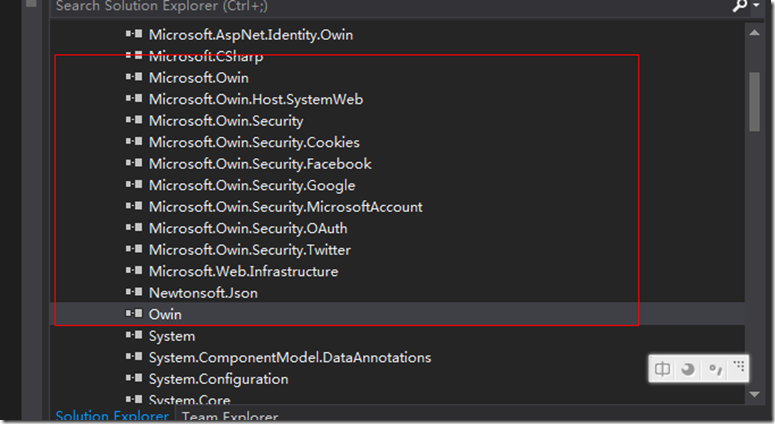Select the Microsoft.Owin.Security.Facebook reference
The height and width of the screenshot is (424, 775).
(x=260, y=164)
